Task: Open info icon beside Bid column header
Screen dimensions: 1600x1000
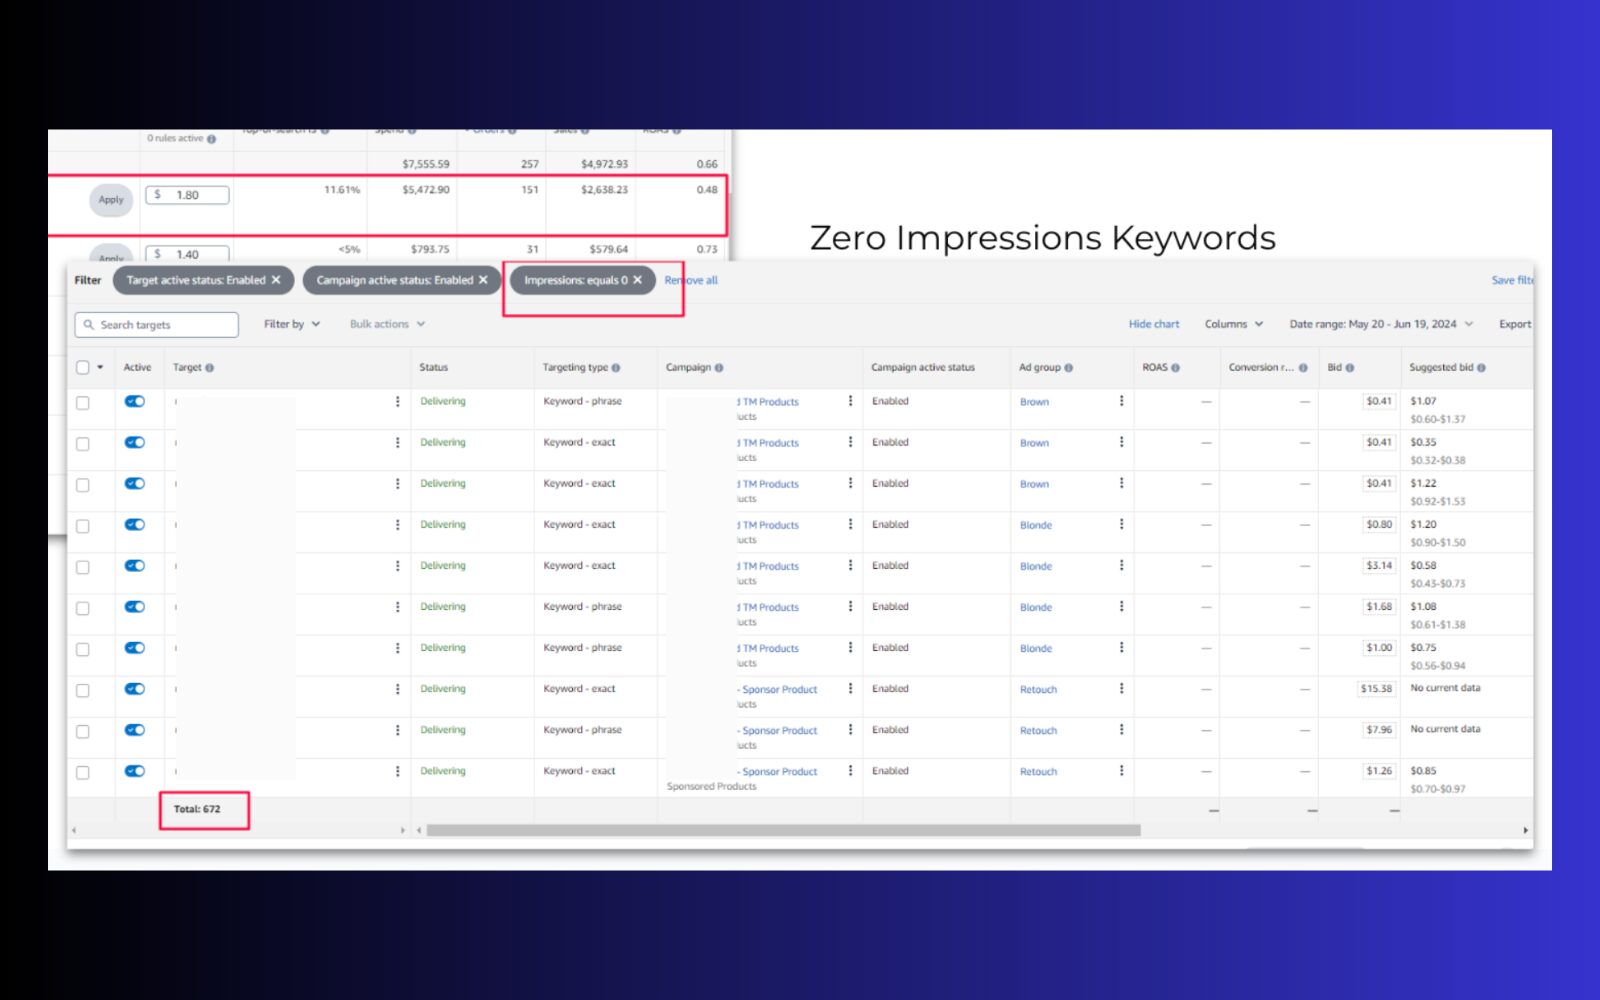Action: click(x=1350, y=368)
